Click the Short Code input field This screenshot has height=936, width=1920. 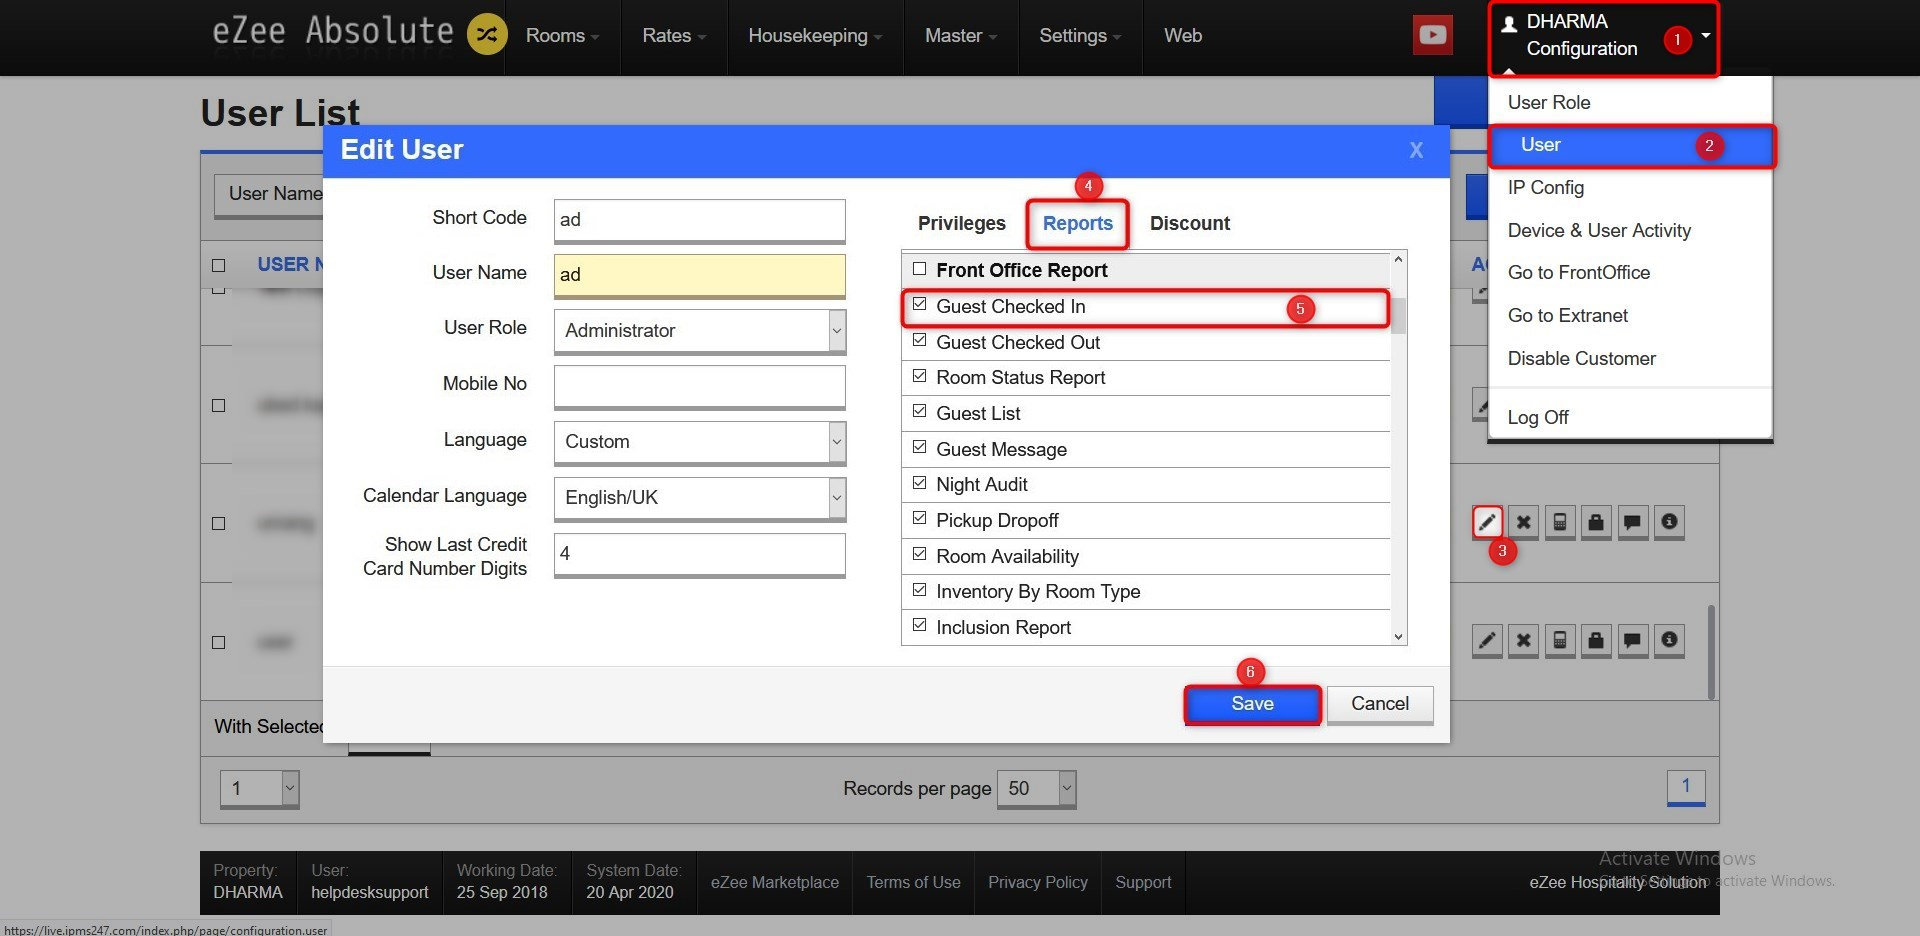point(700,220)
